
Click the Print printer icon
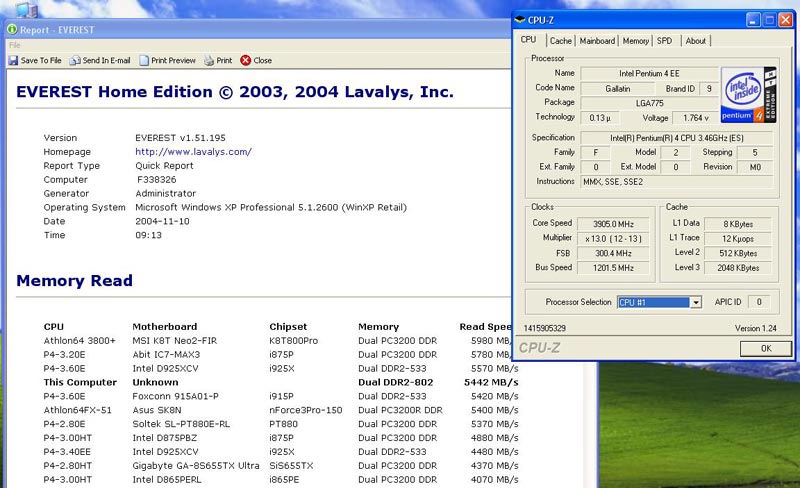pos(209,60)
